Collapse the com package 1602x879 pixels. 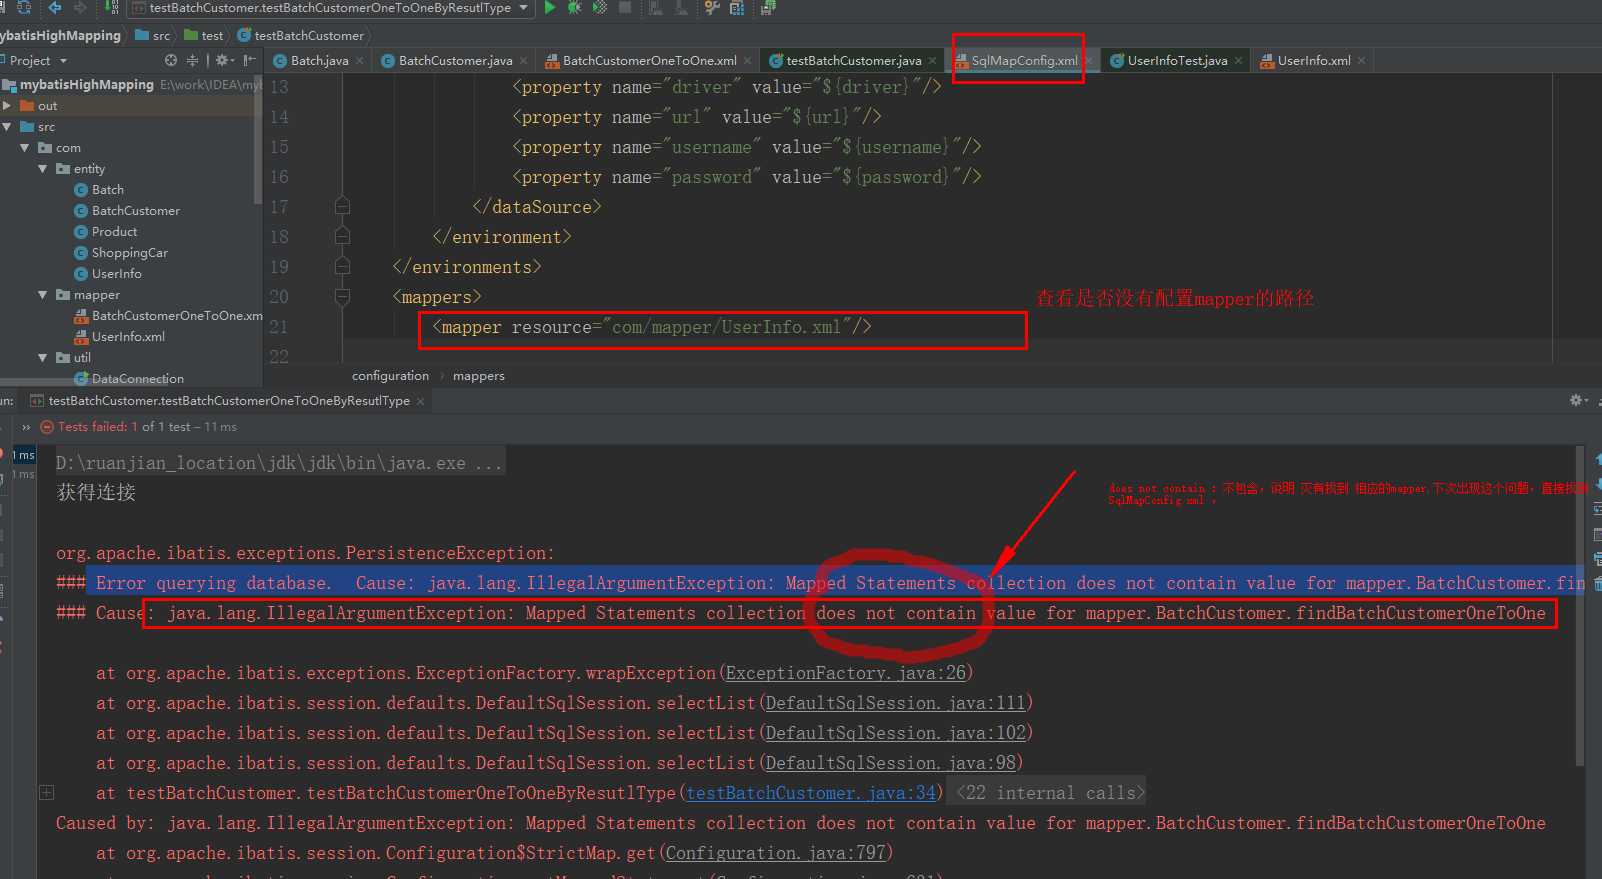pyautogui.click(x=25, y=147)
